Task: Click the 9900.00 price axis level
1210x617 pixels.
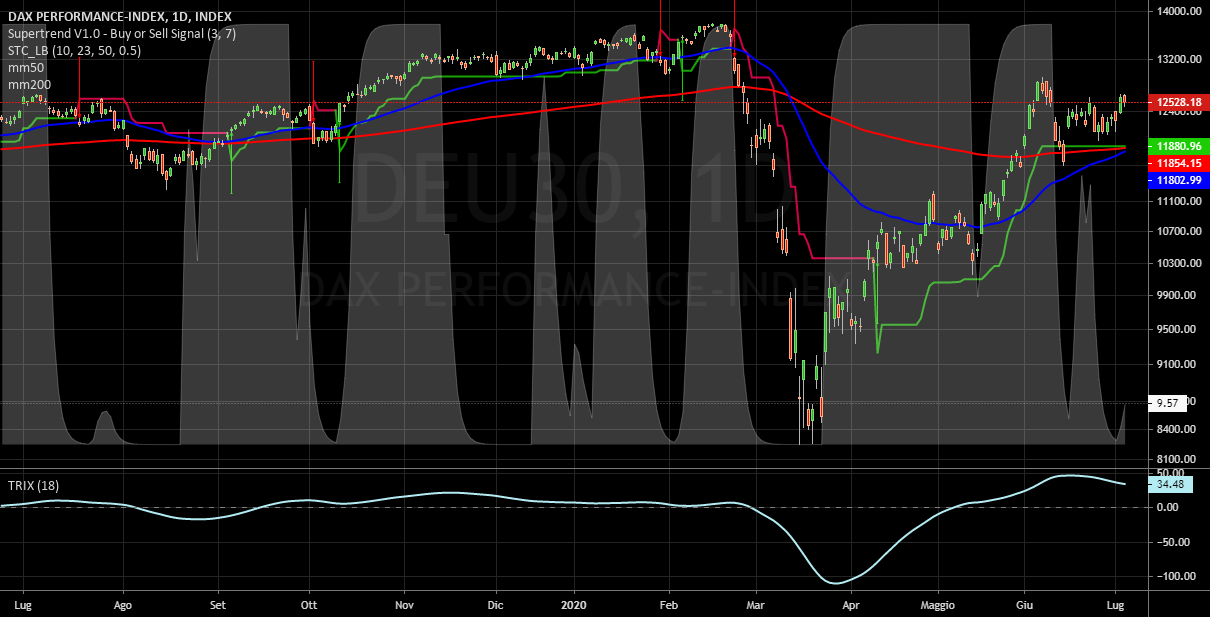Action: (x=1175, y=295)
